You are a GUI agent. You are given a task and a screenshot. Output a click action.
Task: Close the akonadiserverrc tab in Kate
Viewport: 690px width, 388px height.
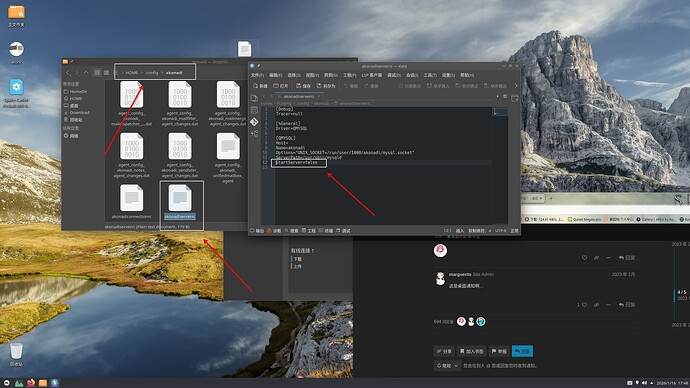(319, 96)
